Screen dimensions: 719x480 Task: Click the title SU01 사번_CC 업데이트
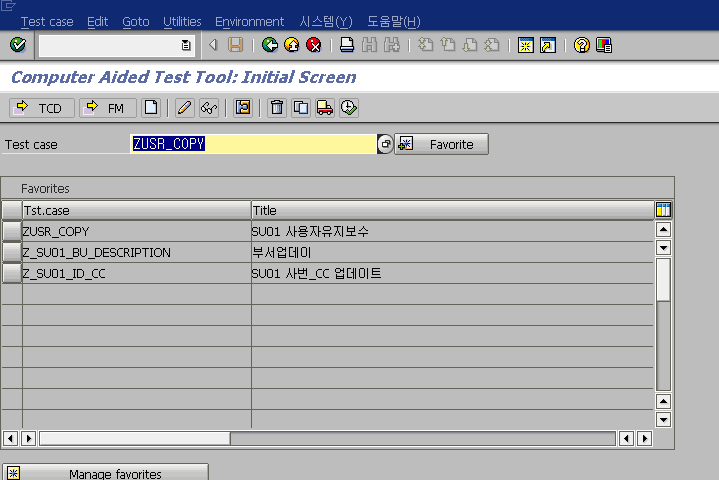click(x=316, y=274)
